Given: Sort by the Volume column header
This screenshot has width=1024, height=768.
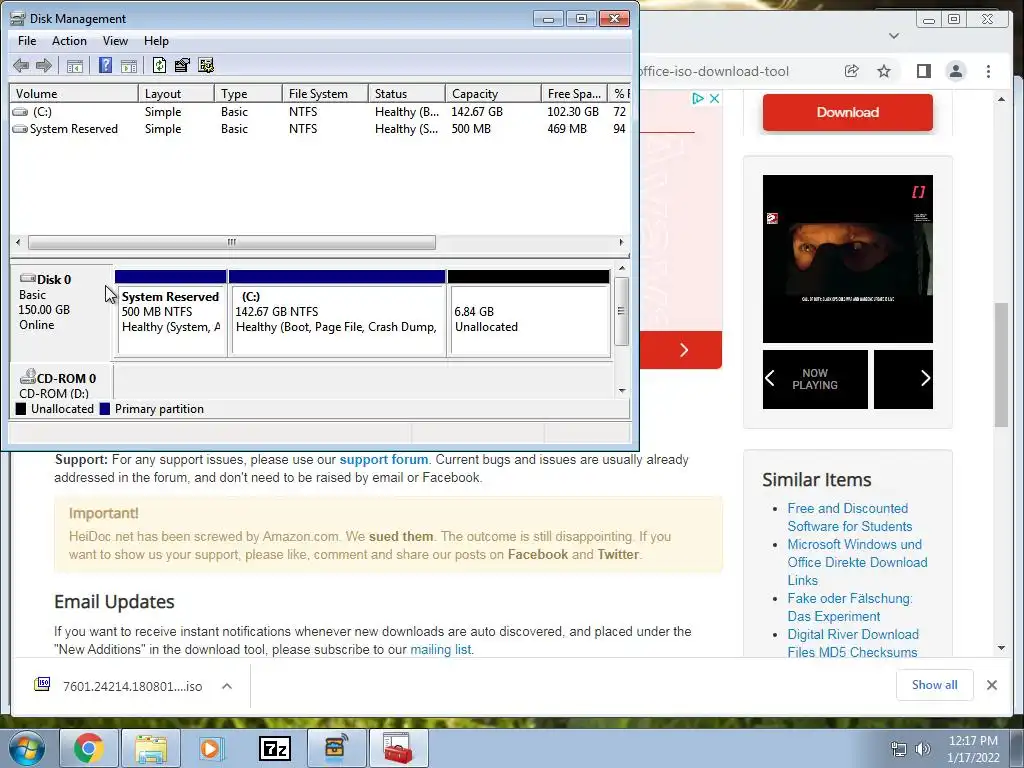Looking at the screenshot, I should pyautogui.click(x=73, y=93).
